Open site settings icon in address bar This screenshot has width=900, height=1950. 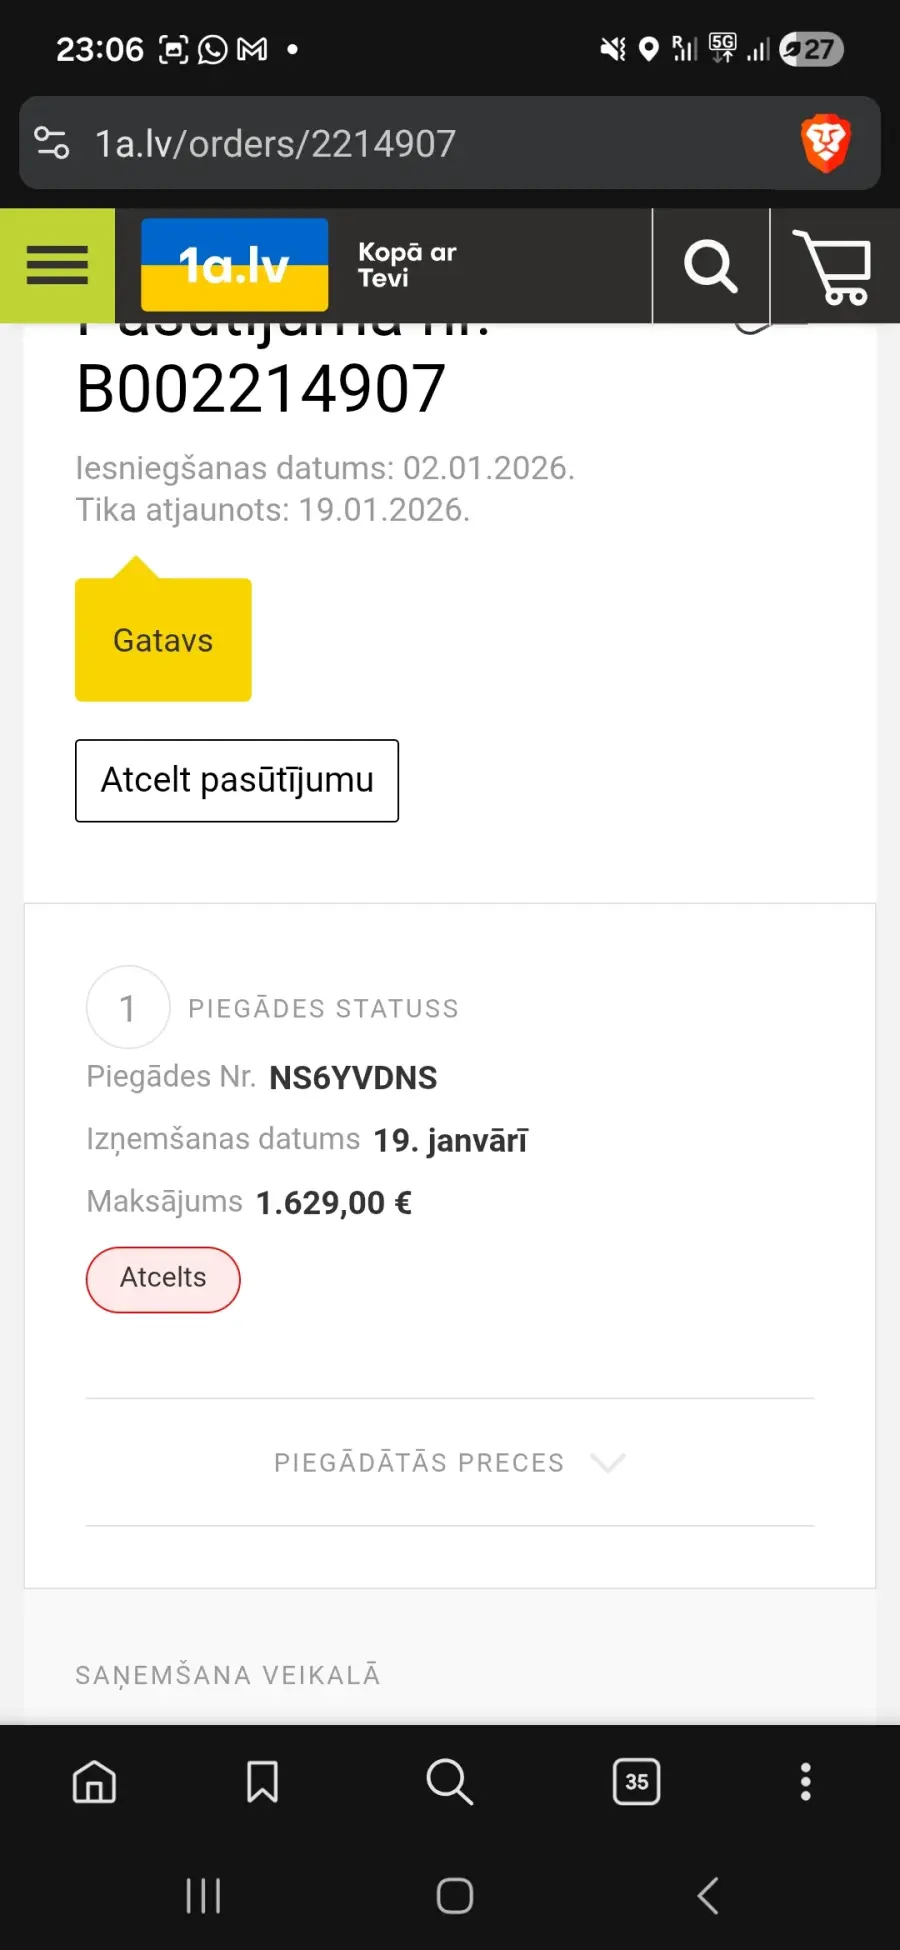52,143
